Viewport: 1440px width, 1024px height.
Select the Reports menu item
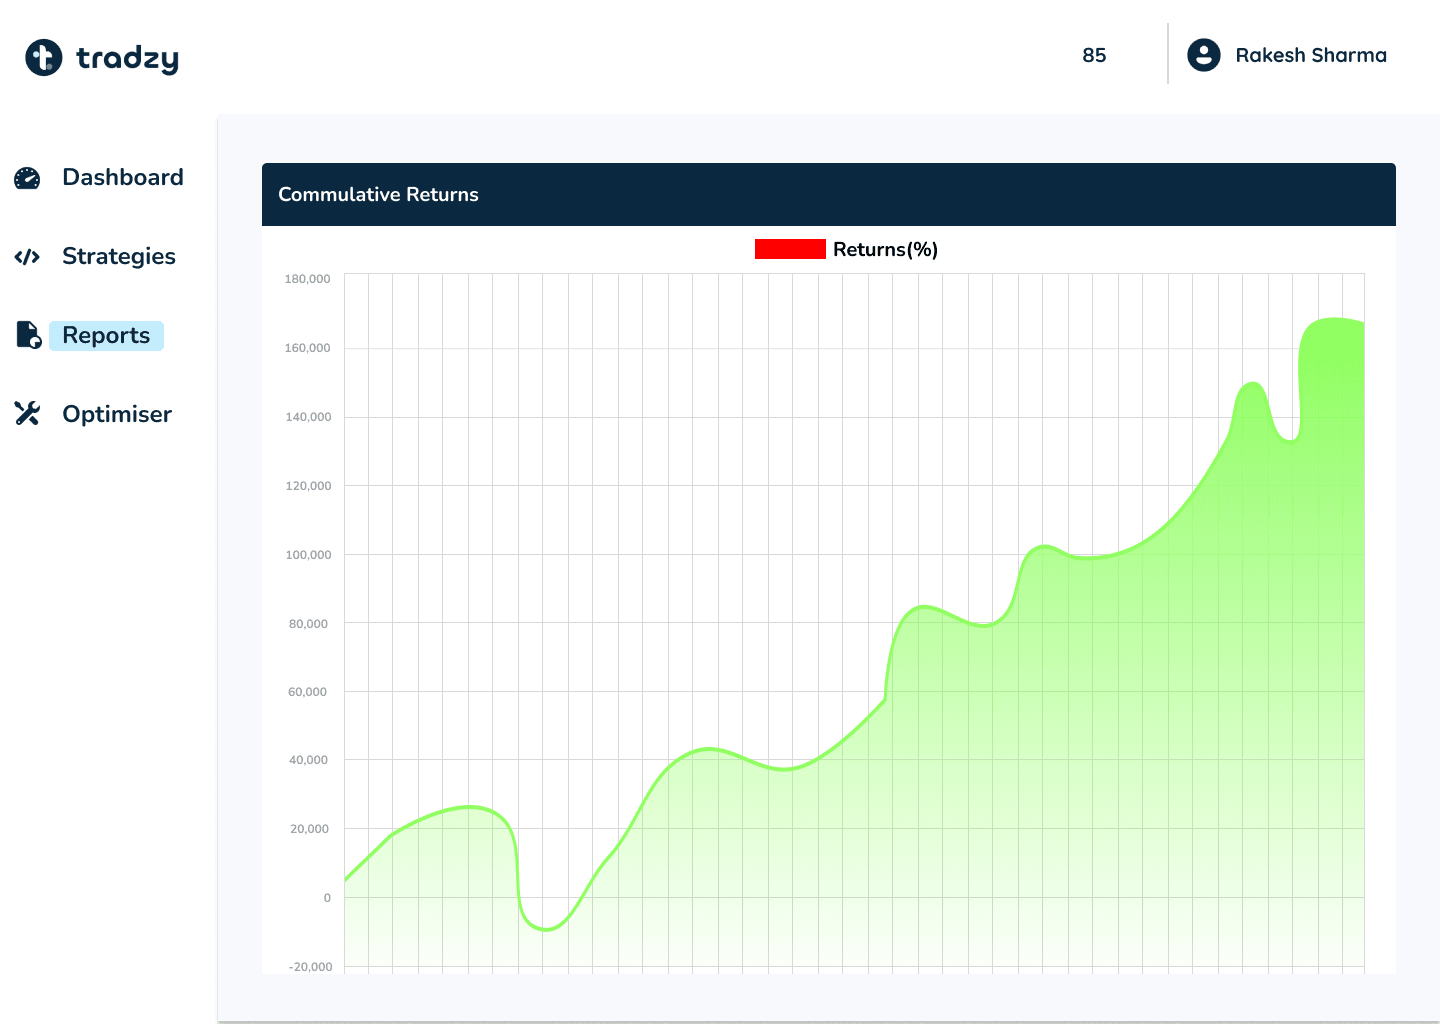point(106,335)
